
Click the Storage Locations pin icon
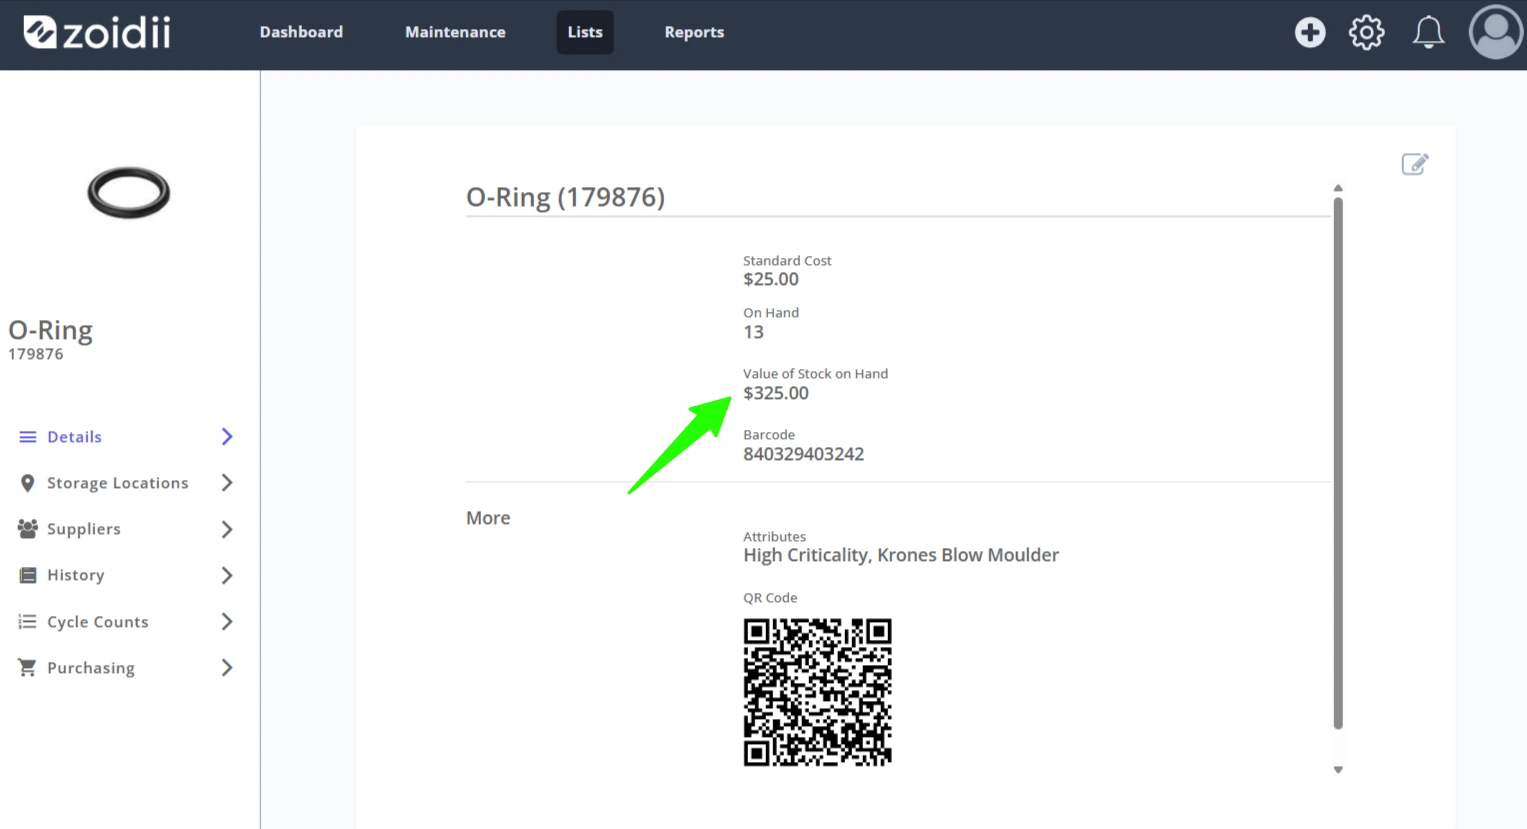(27, 483)
